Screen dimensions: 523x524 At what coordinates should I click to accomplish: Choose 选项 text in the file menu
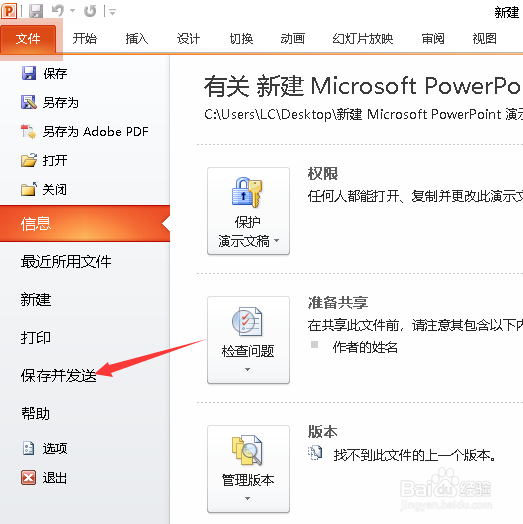click(x=55, y=448)
